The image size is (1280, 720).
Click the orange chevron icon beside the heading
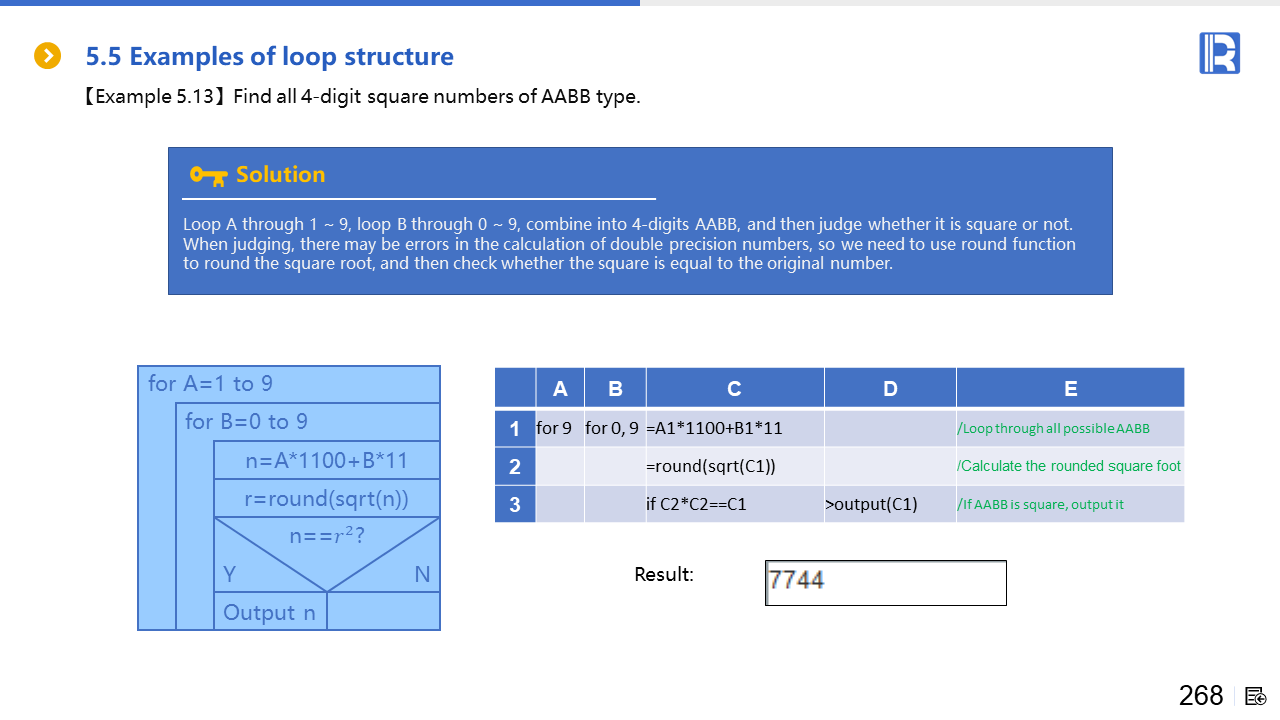pos(47,56)
